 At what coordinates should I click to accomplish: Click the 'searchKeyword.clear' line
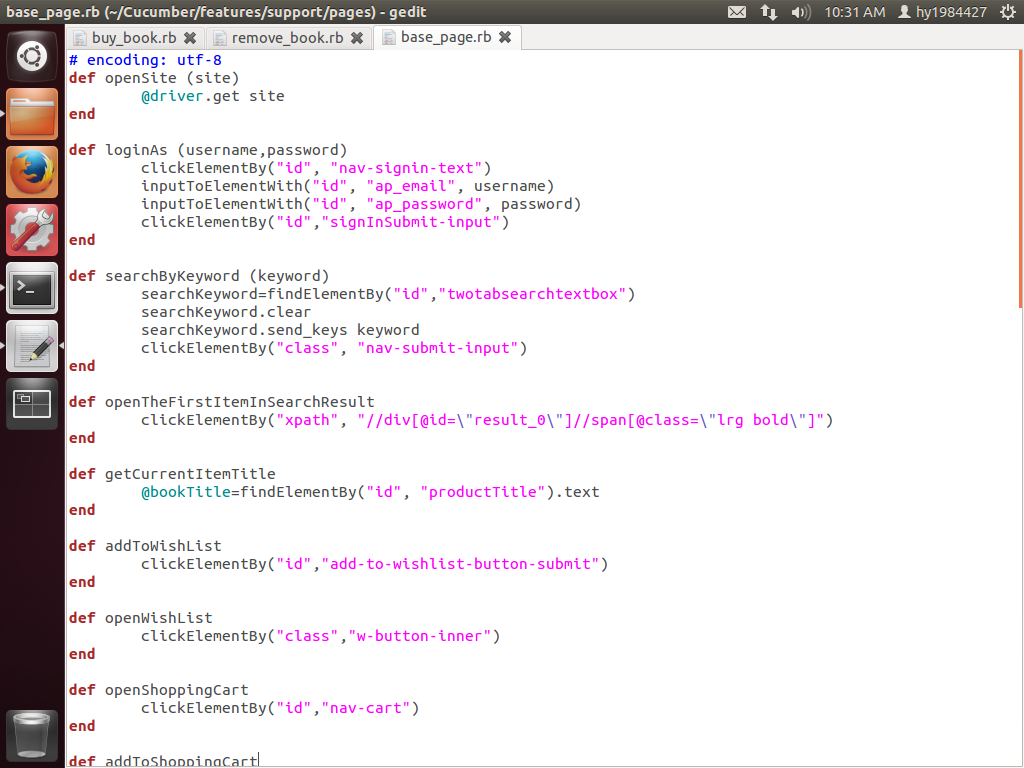tap(226, 312)
